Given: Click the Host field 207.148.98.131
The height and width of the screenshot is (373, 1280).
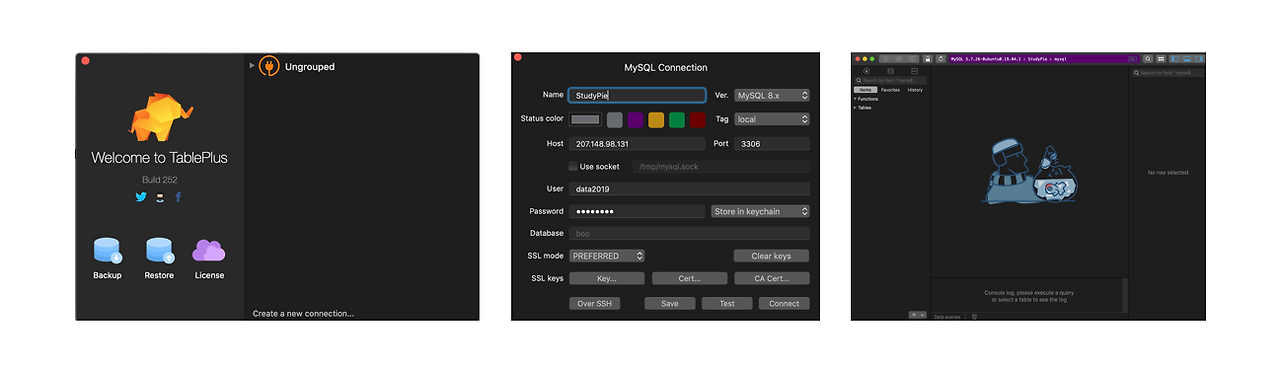Looking at the screenshot, I should pos(638,144).
